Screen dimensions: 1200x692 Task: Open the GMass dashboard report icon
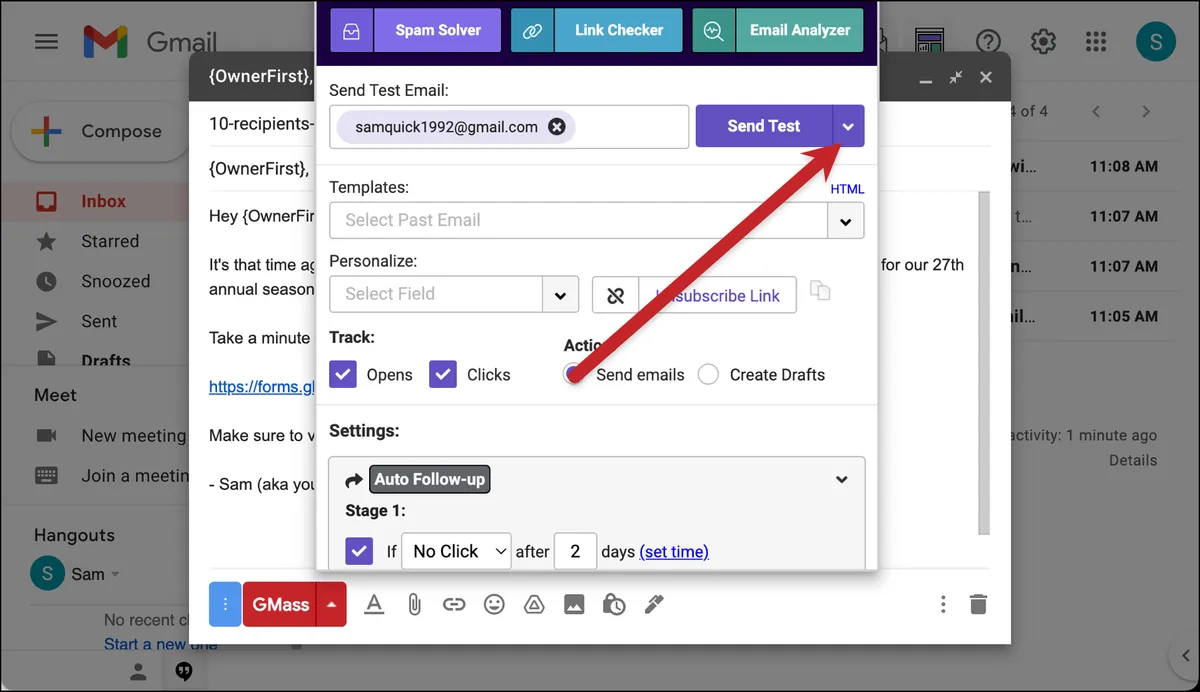(930, 42)
